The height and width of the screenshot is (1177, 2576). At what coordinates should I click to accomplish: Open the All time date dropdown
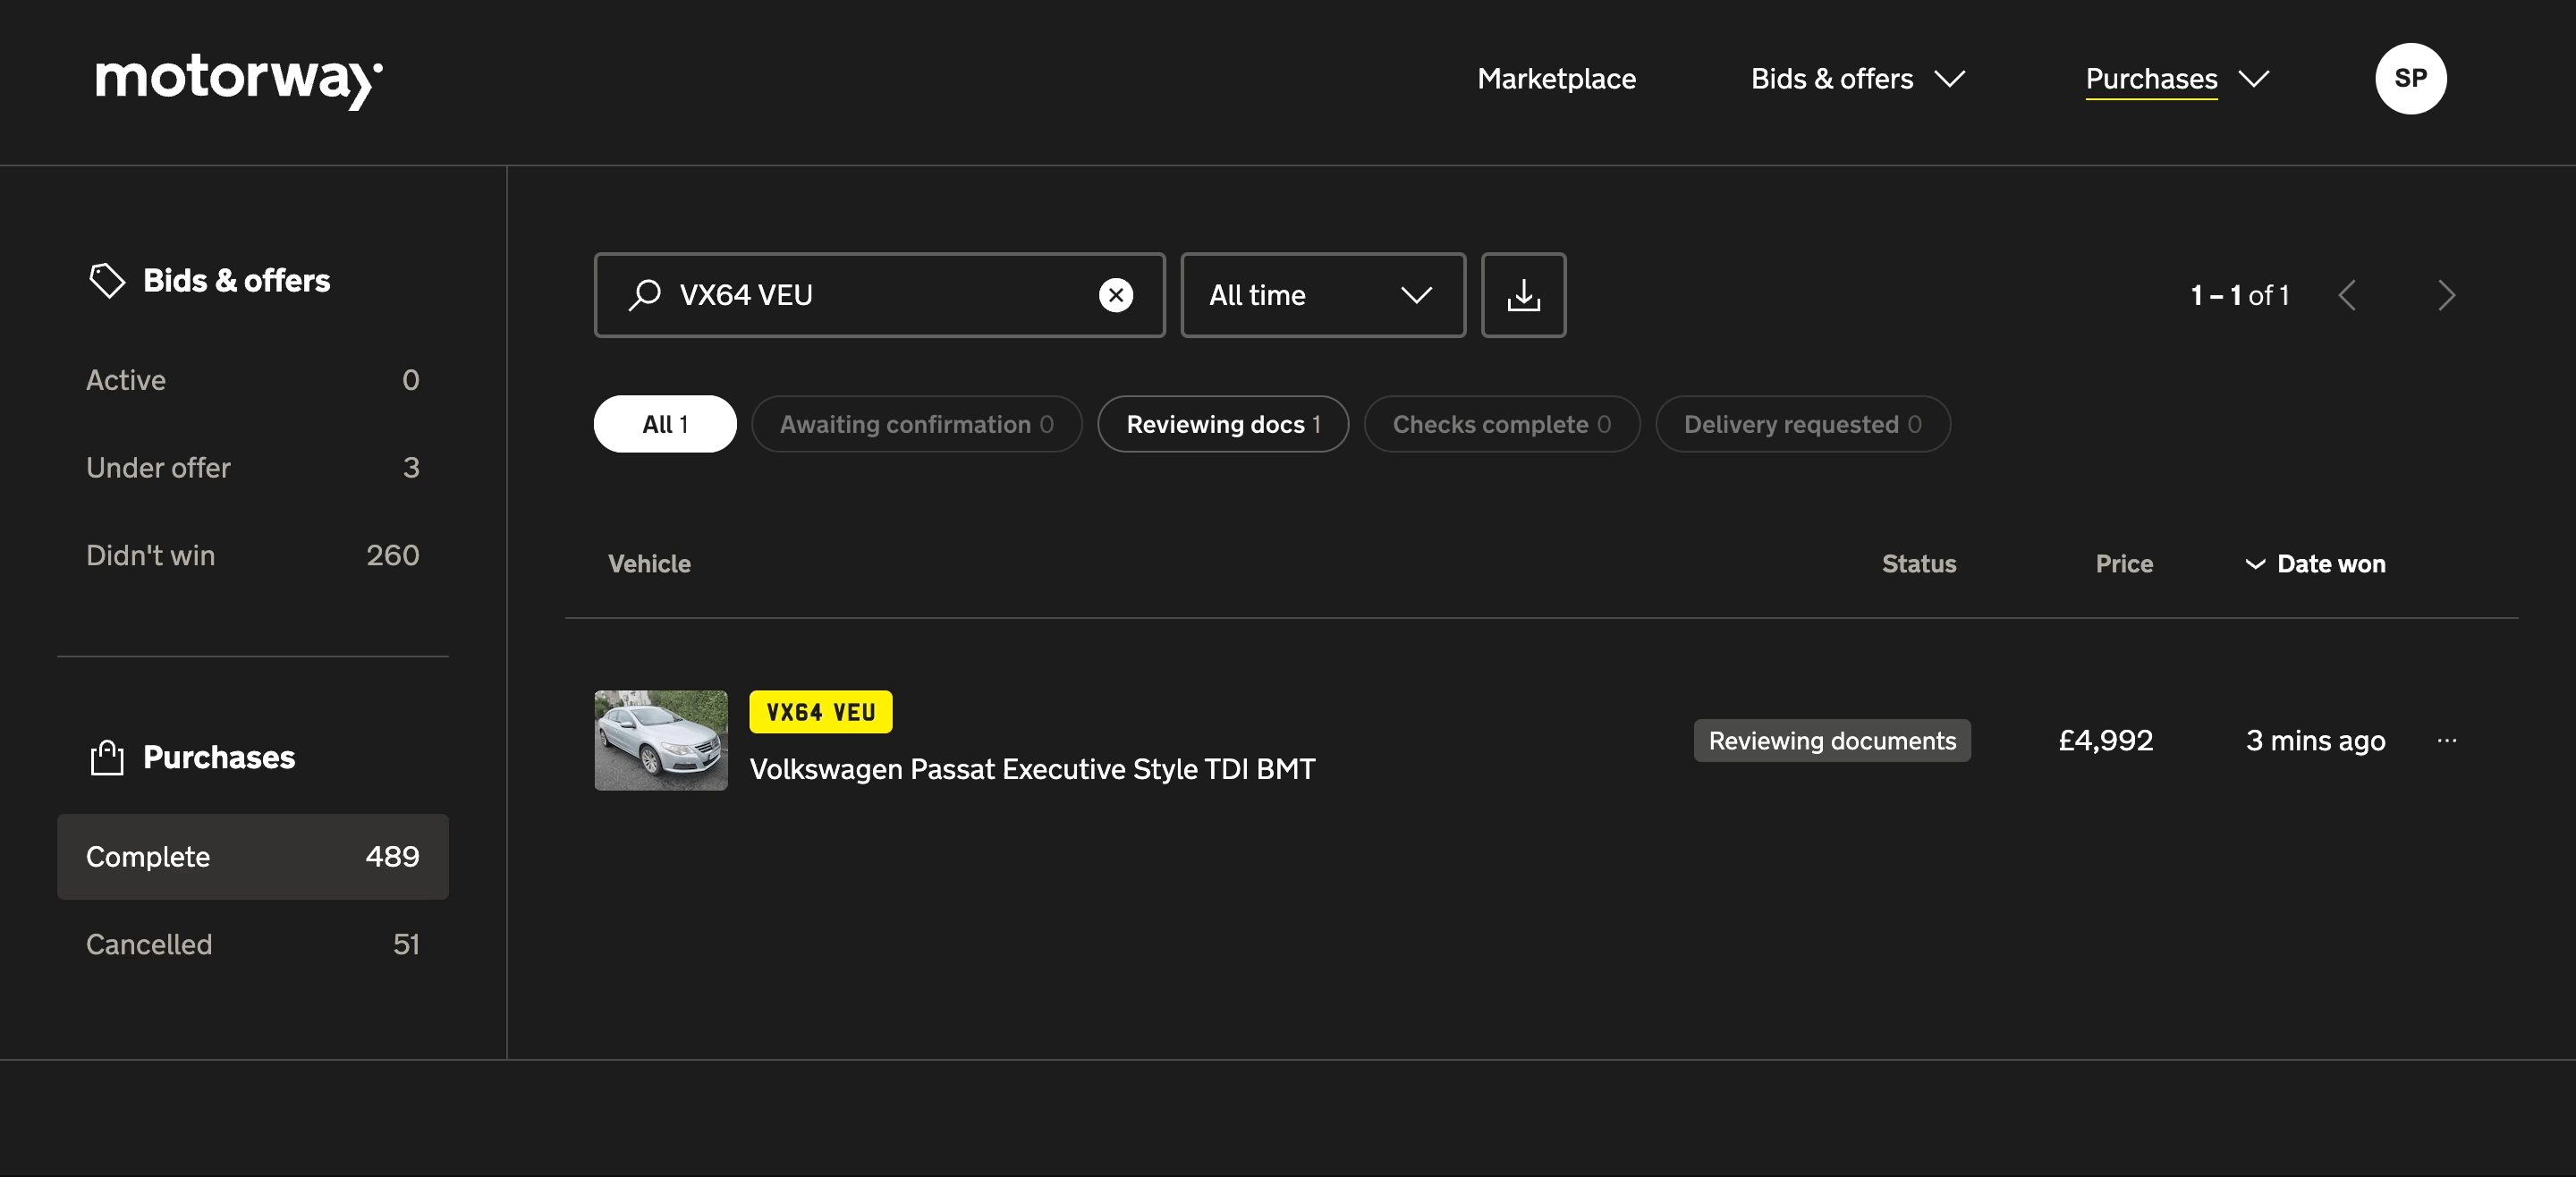click(1322, 295)
